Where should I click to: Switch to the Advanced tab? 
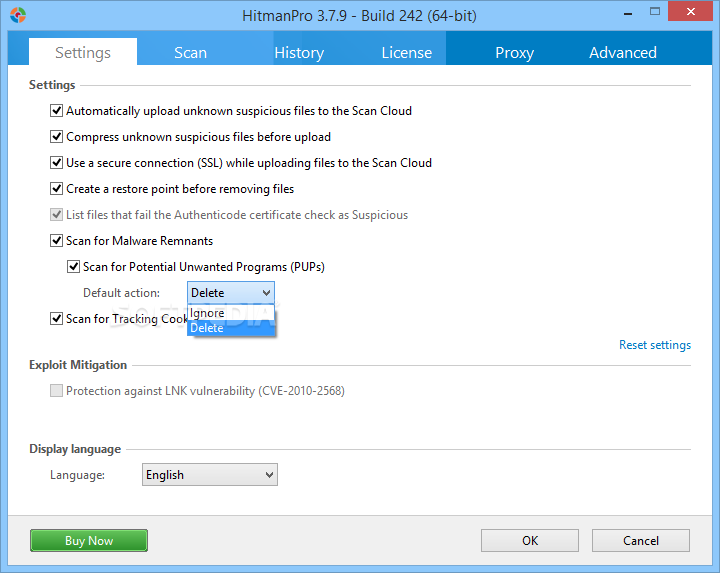pyautogui.click(x=623, y=52)
